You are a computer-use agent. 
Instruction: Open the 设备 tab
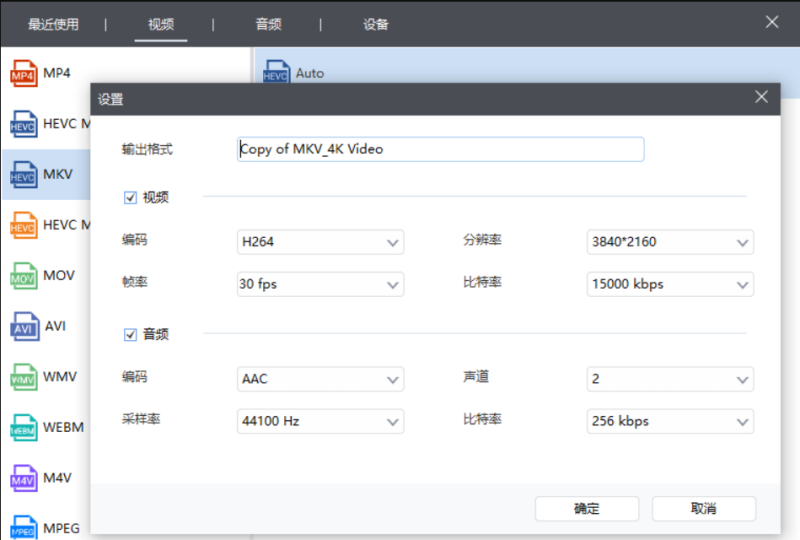376,24
